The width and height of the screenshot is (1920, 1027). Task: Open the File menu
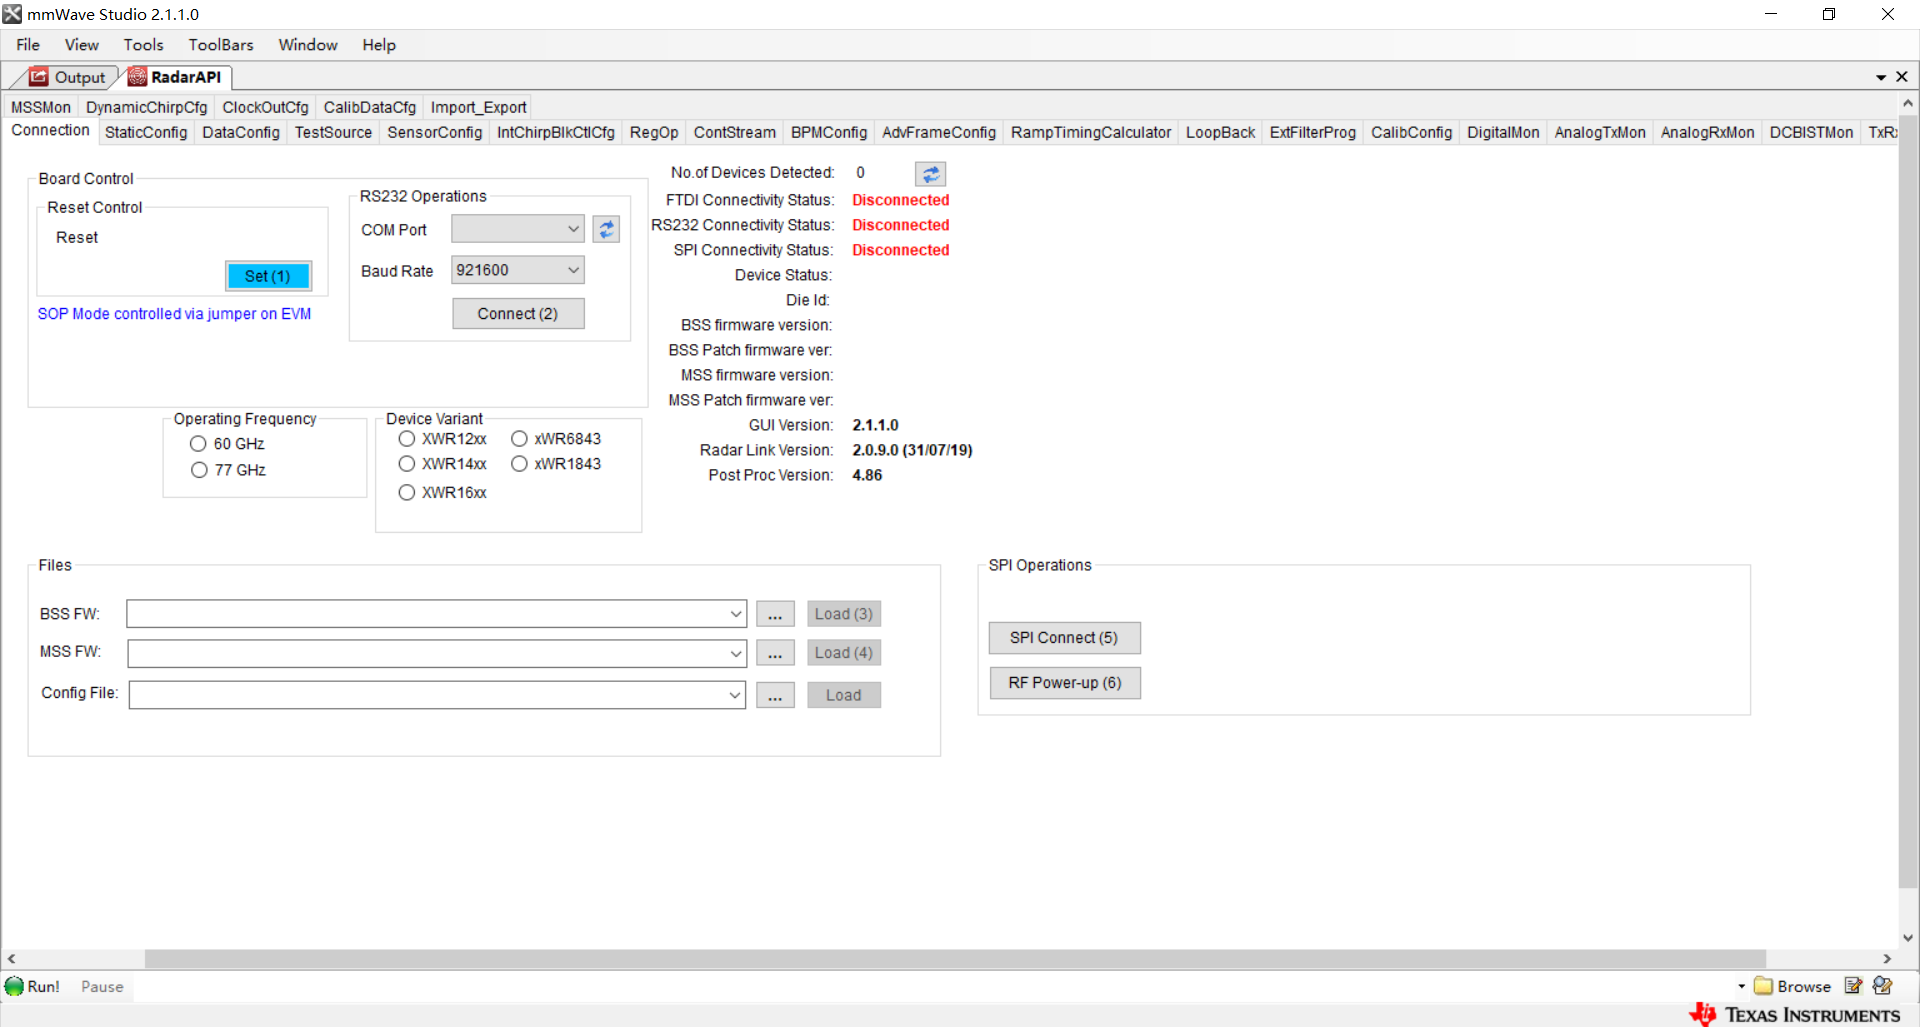(x=28, y=45)
